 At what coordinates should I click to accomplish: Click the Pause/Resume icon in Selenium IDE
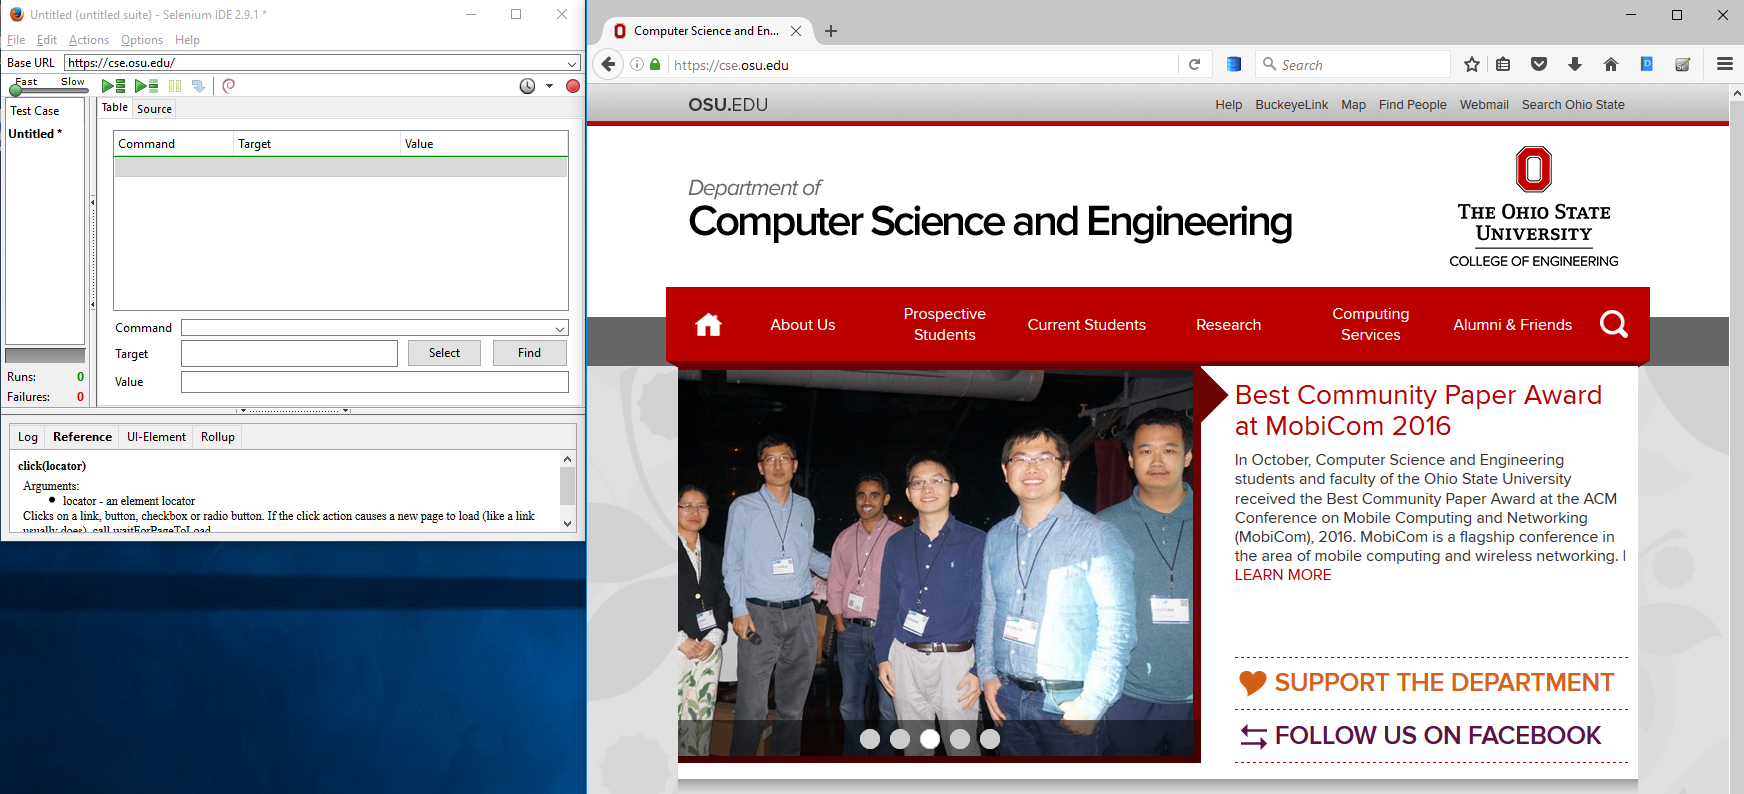pos(175,86)
